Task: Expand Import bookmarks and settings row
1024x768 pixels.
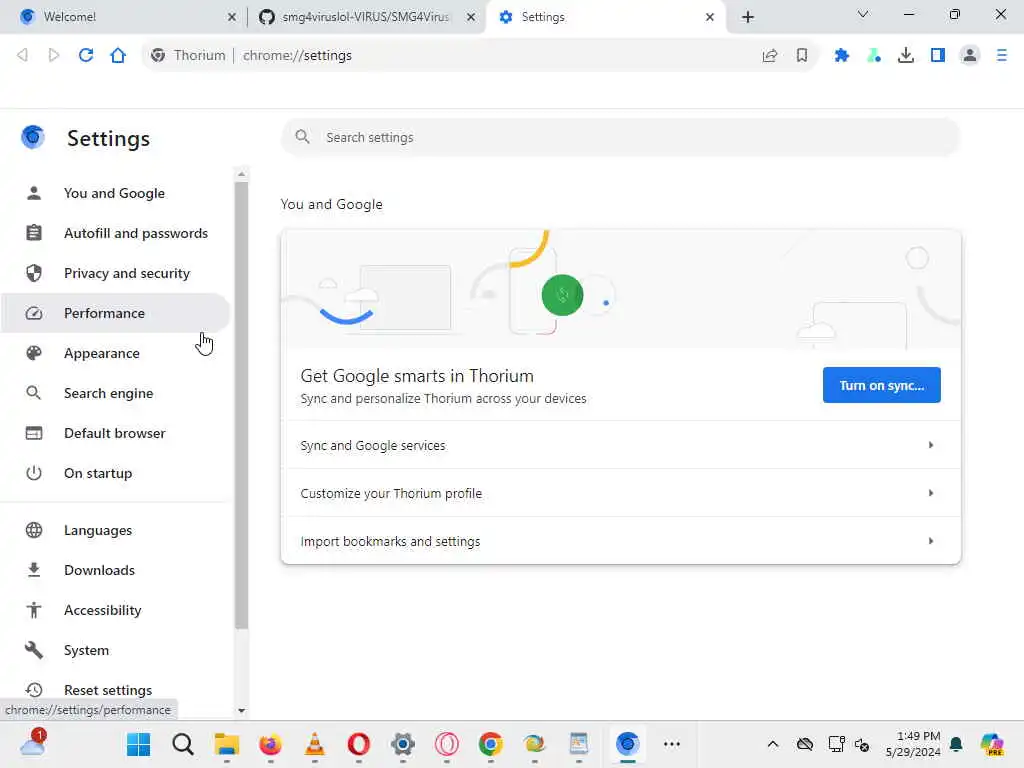Action: [x=620, y=541]
